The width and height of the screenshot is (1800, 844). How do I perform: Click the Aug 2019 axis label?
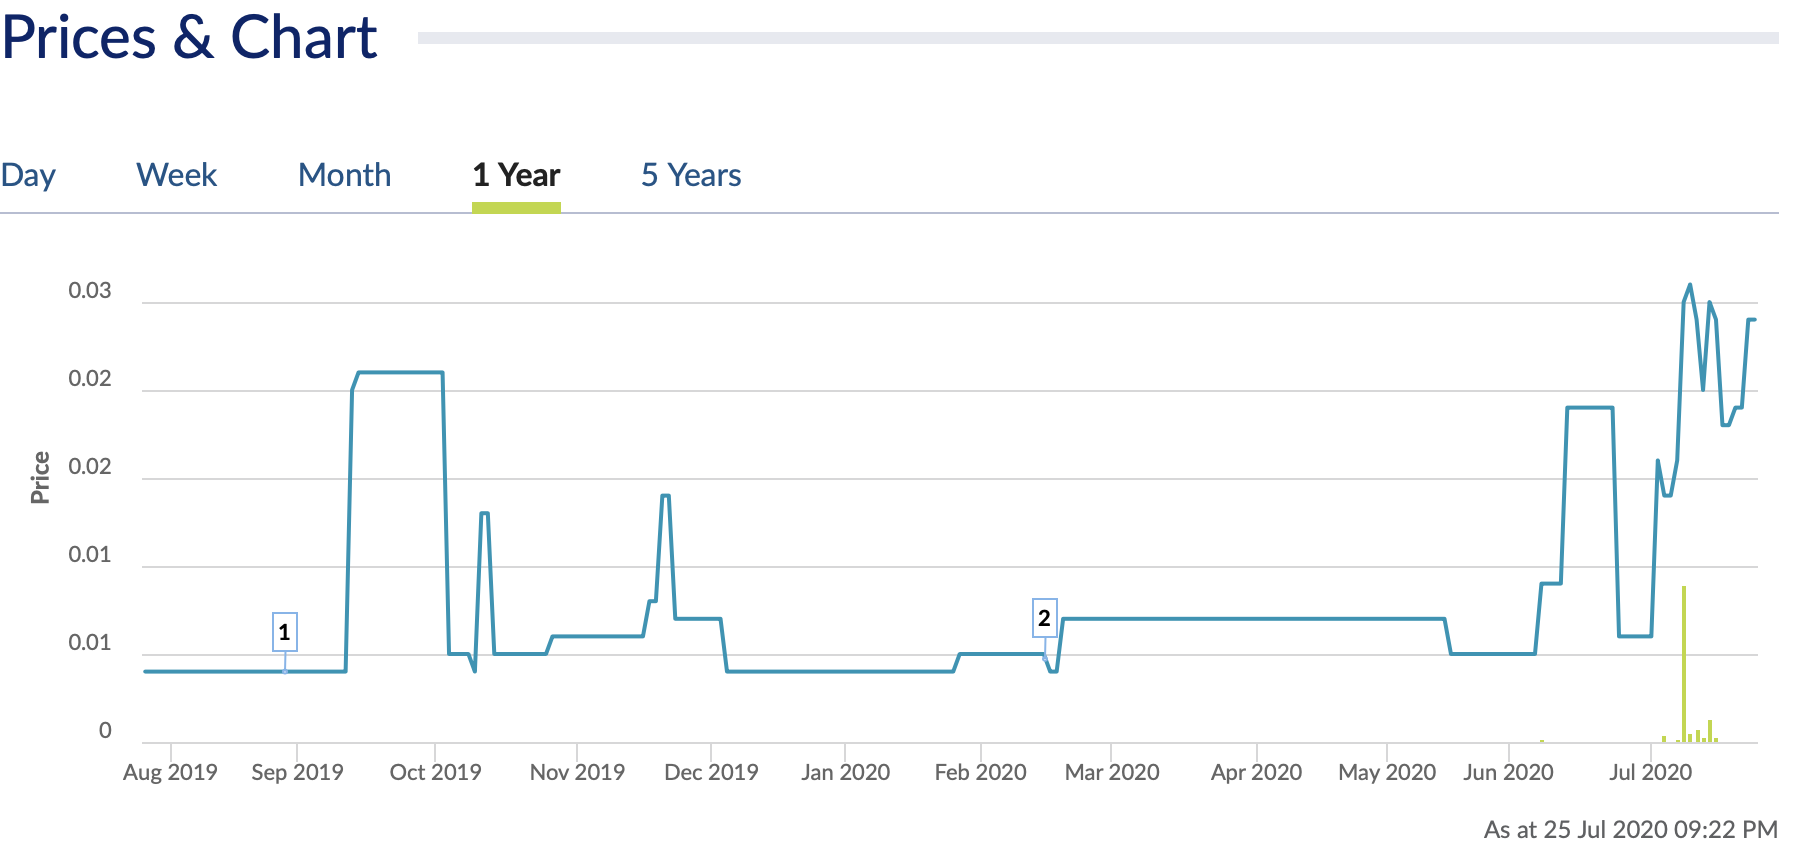click(170, 772)
